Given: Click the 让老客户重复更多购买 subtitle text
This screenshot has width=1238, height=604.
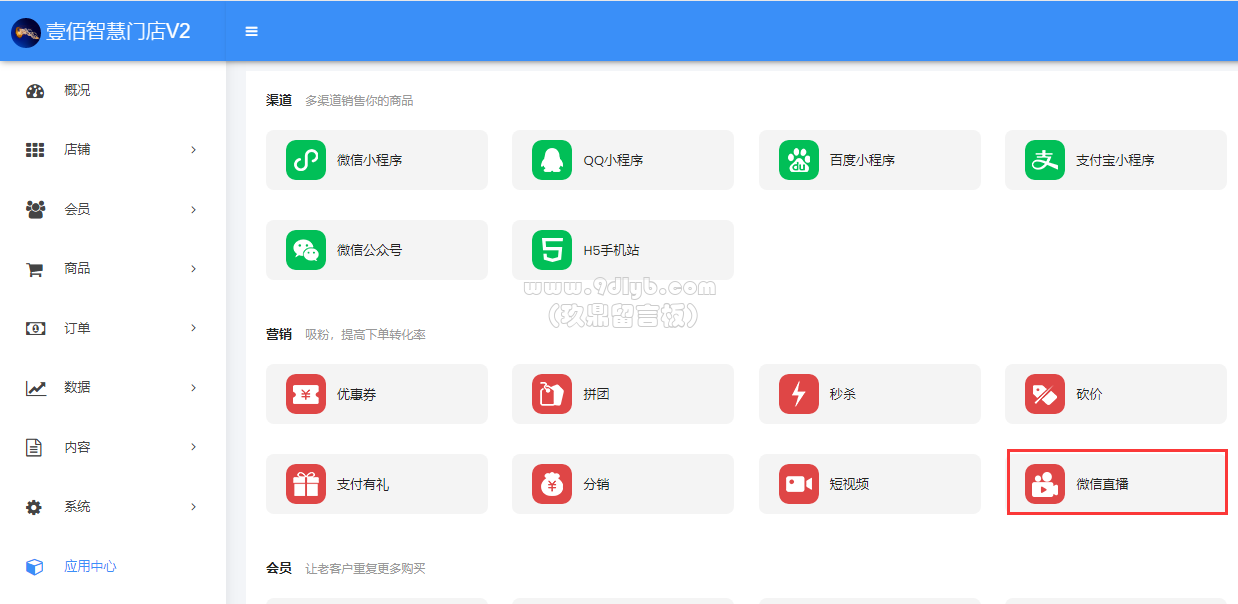Looking at the screenshot, I should tap(365, 569).
